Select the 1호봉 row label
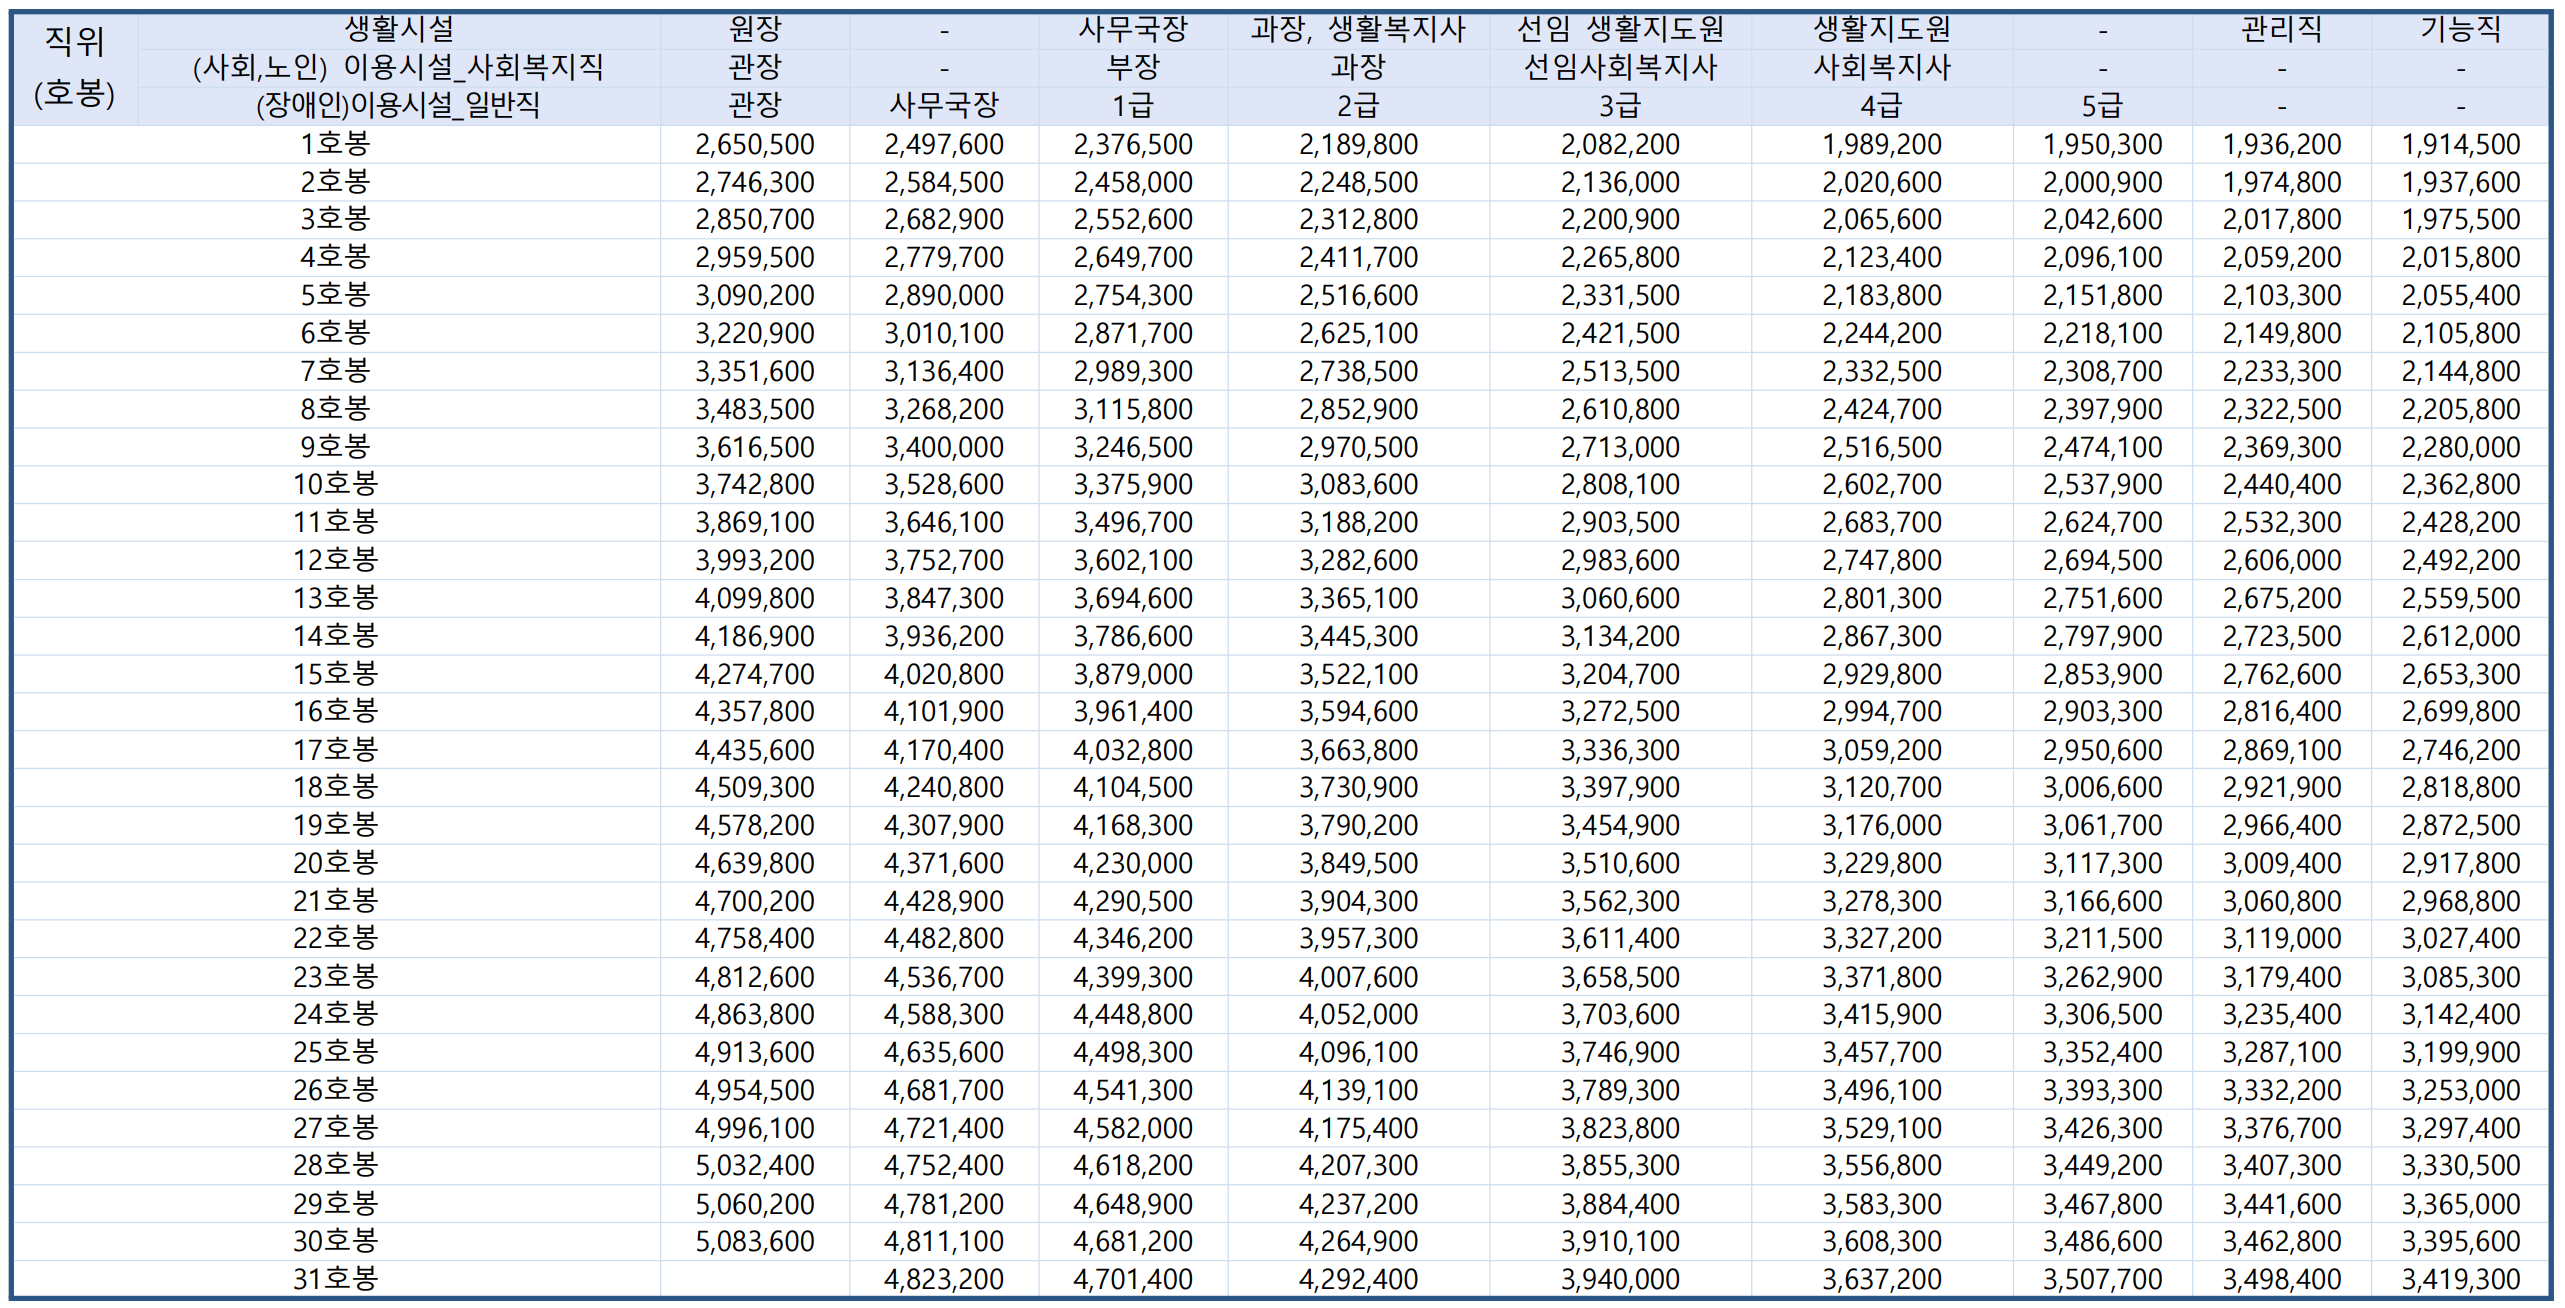This screenshot has height=1308, width=2565. pos(335,144)
